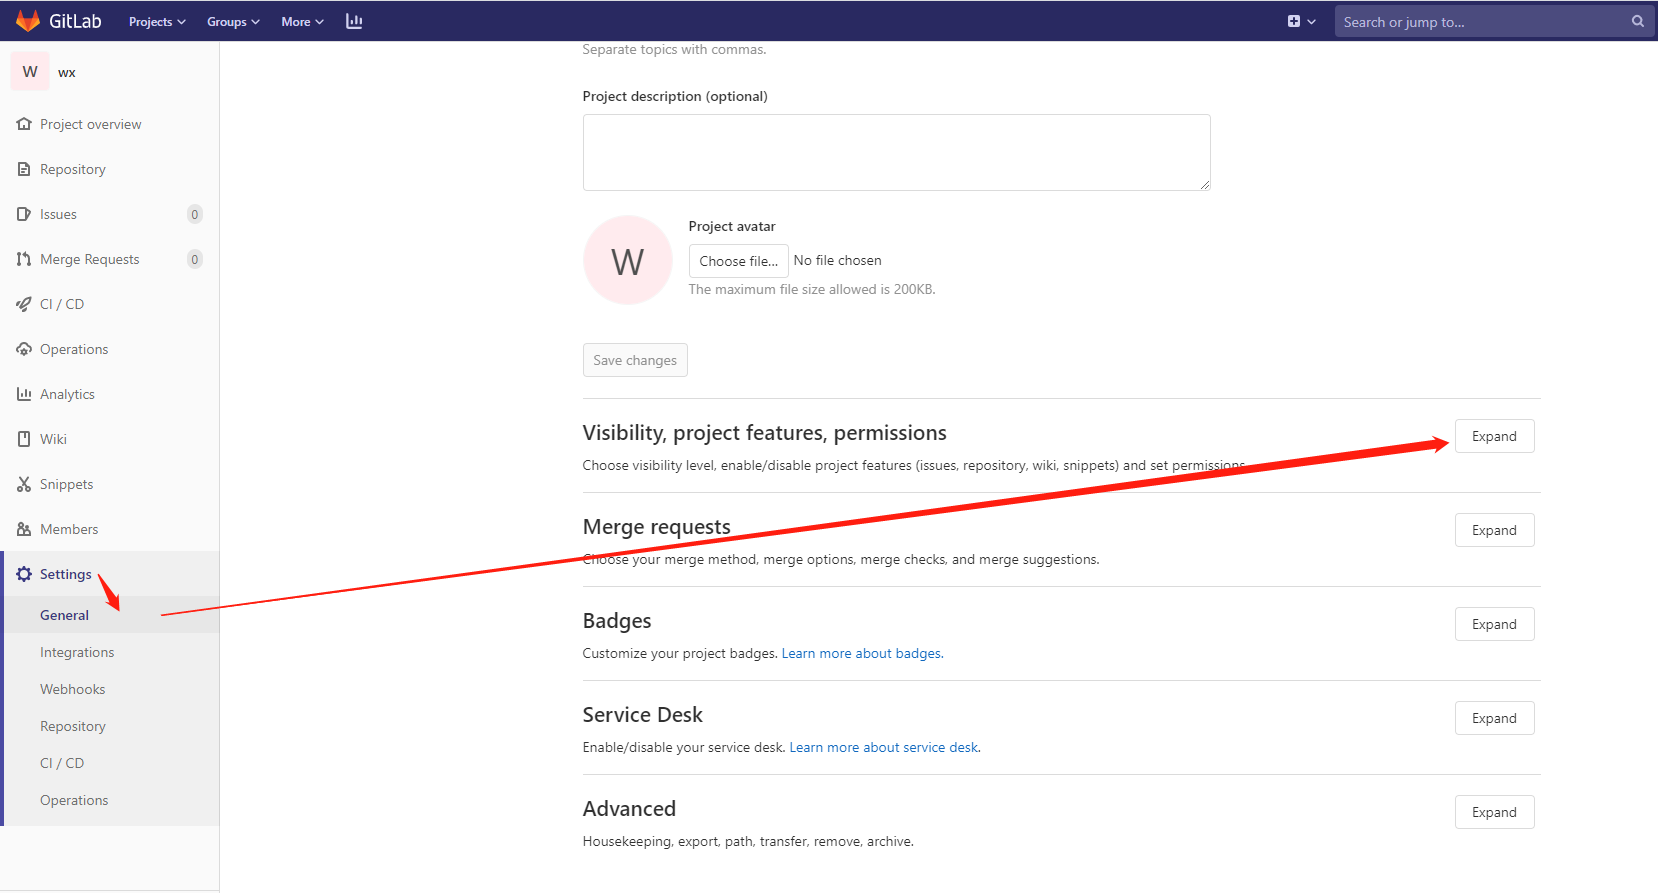Open the Project overview sidebar icon
The width and height of the screenshot is (1658, 893).
(x=24, y=123)
